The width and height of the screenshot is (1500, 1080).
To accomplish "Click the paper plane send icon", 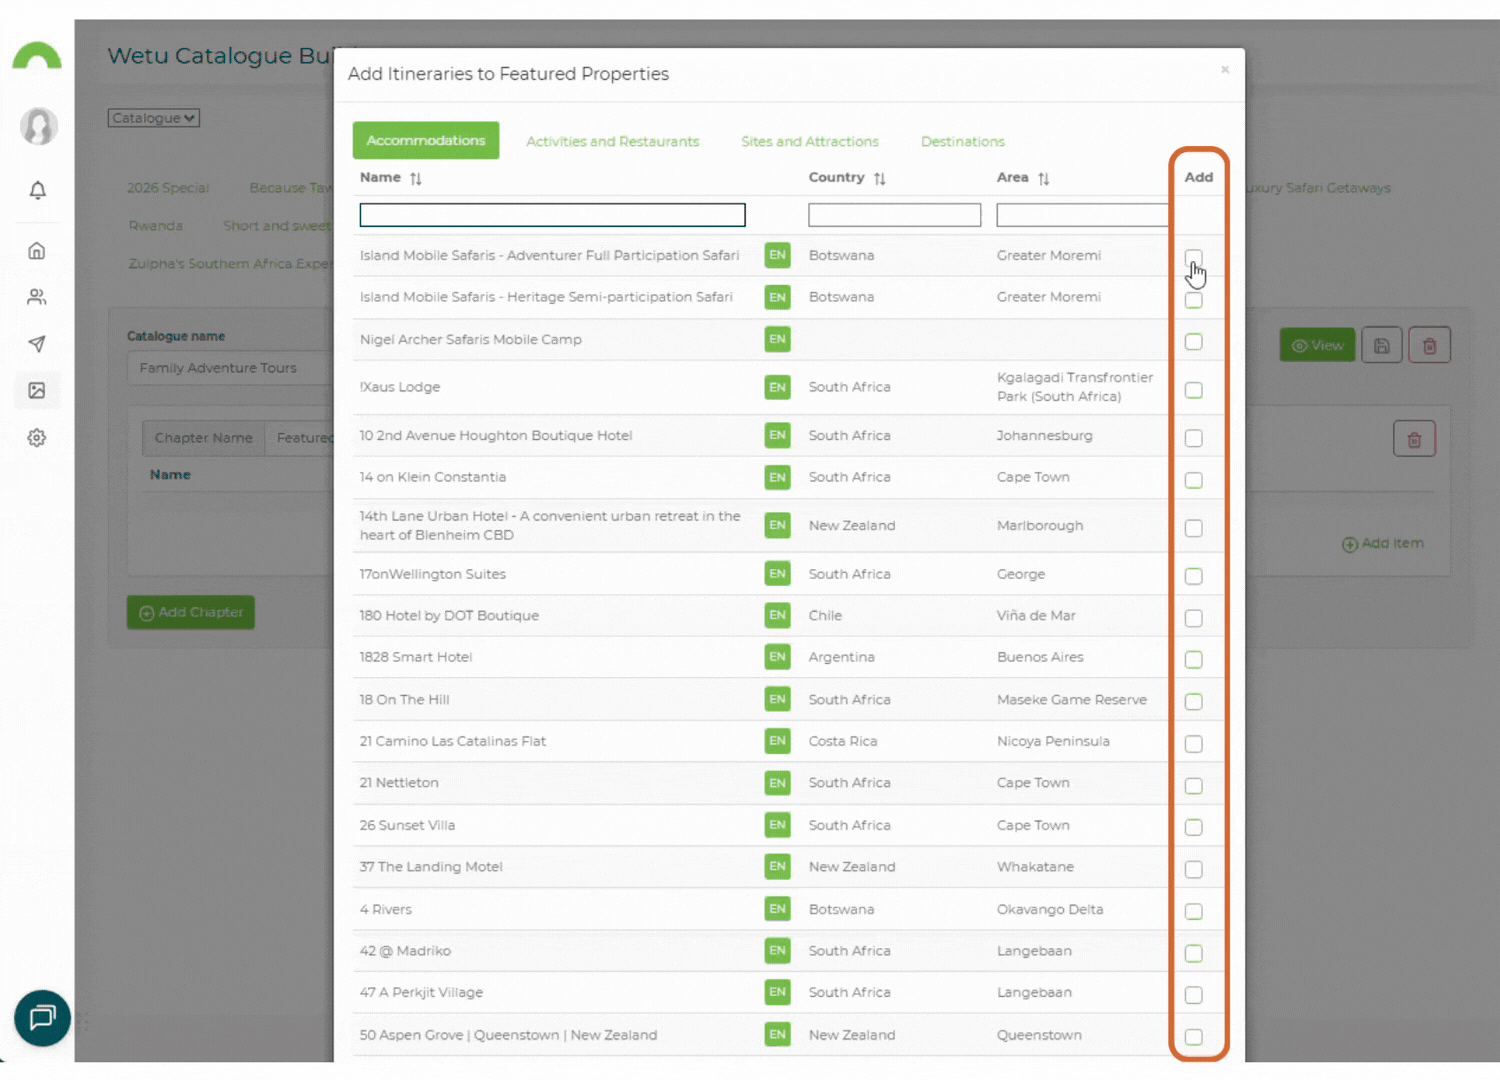I will click(37, 343).
